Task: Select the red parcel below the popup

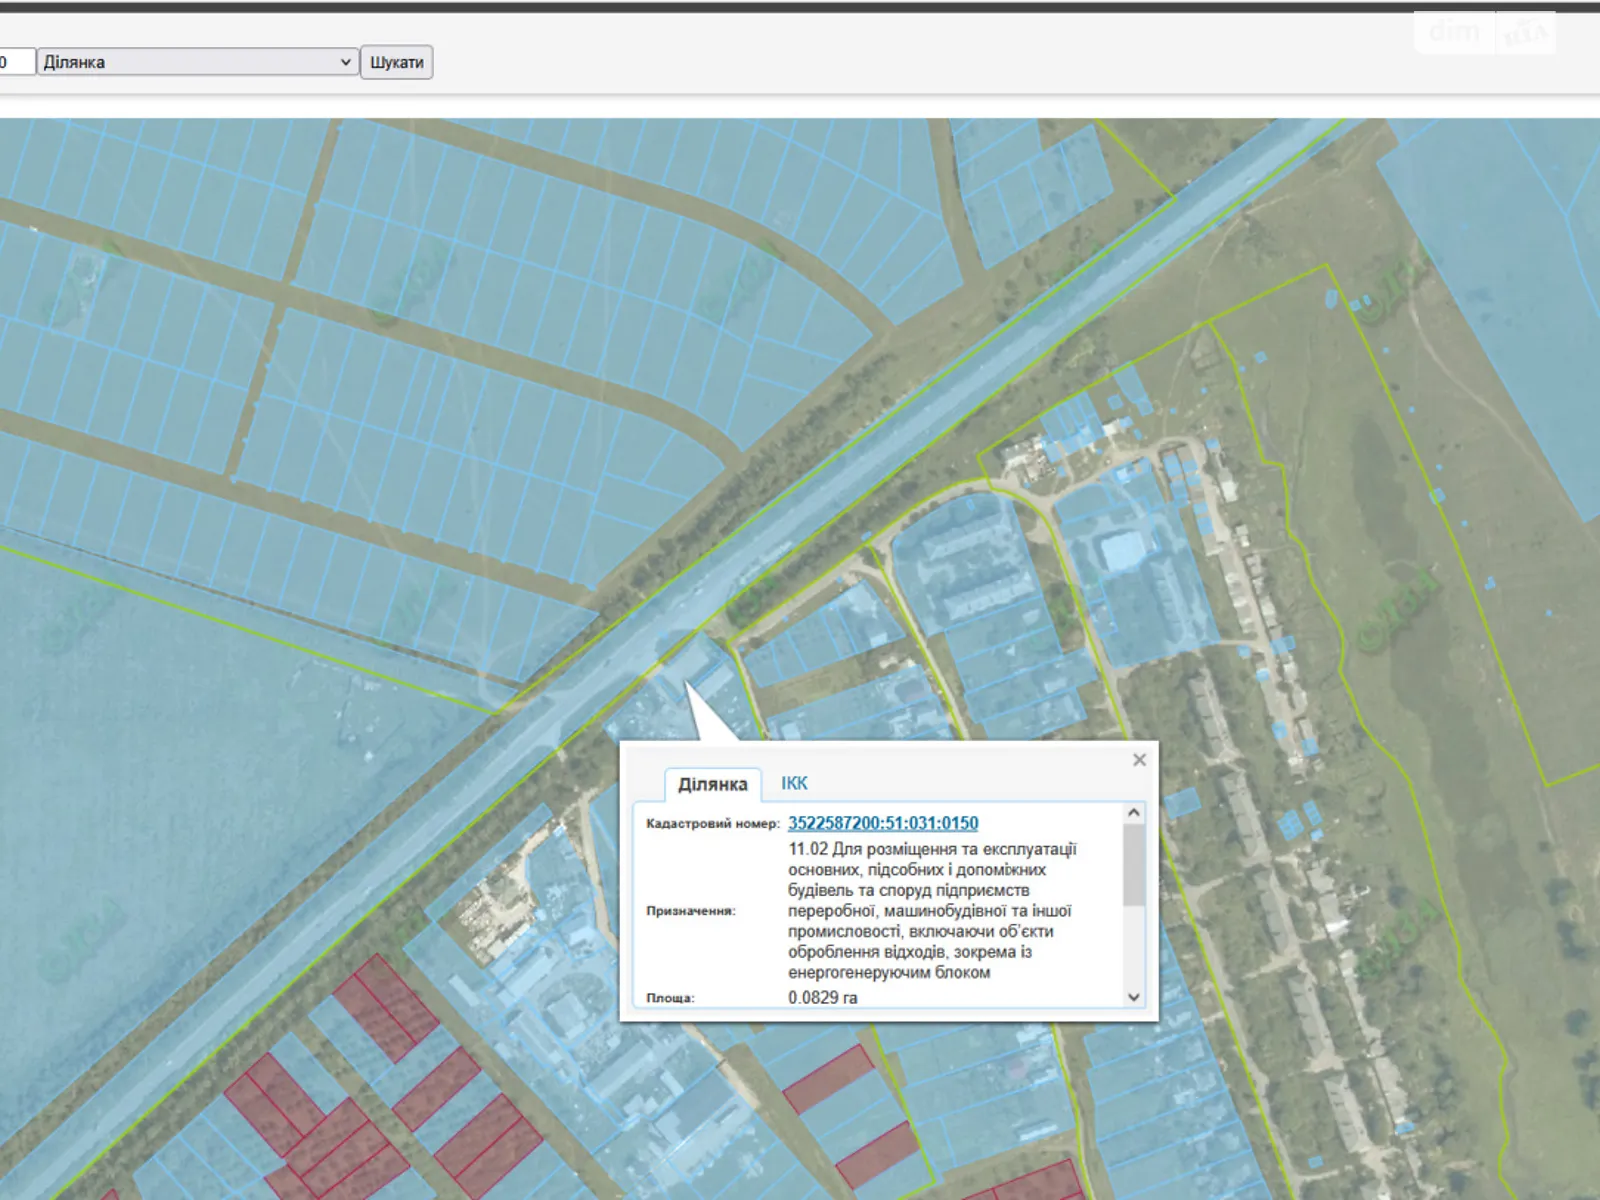Action: (826, 1080)
